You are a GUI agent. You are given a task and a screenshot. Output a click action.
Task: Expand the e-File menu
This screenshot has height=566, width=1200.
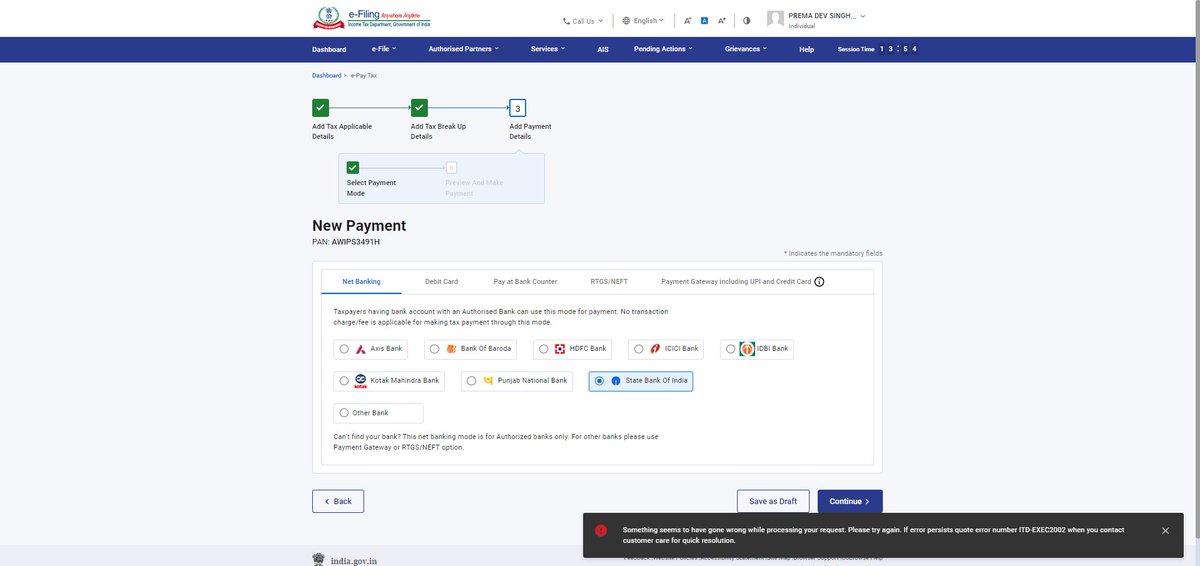384,49
